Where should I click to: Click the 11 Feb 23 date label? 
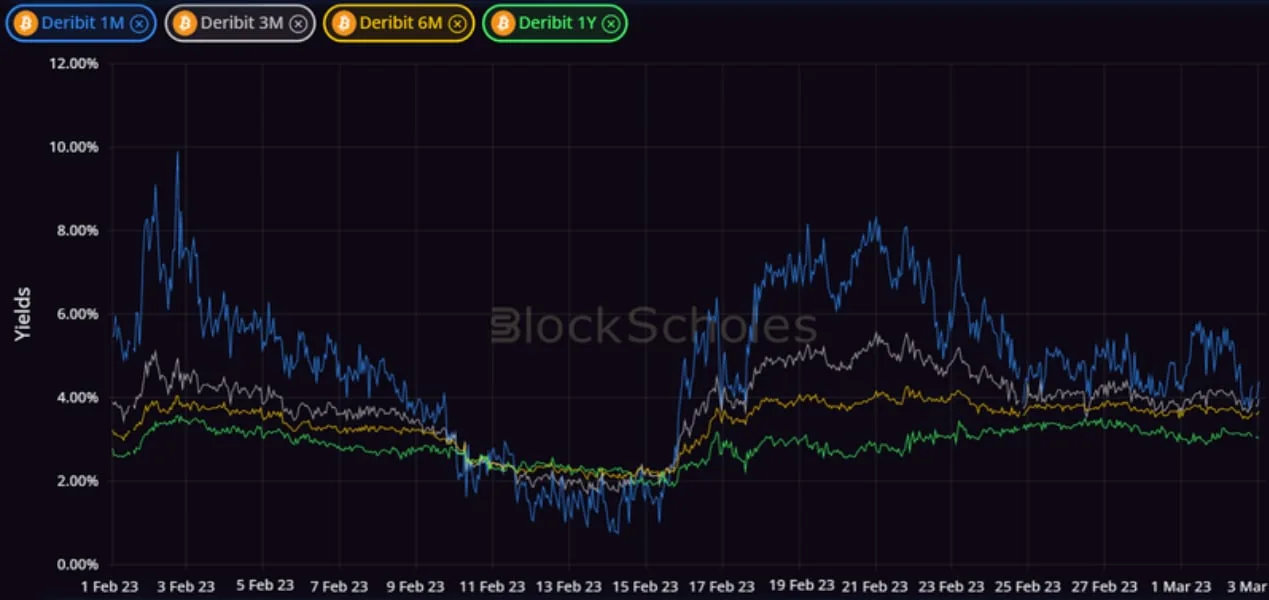492,587
